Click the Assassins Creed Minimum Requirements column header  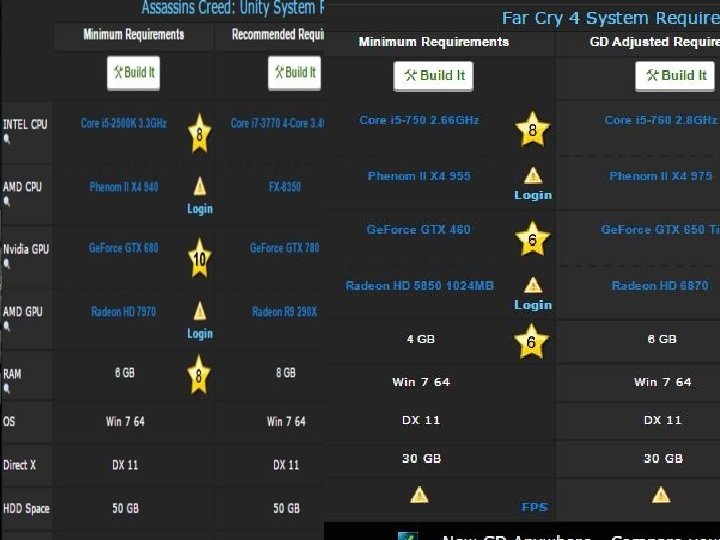(x=134, y=34)
